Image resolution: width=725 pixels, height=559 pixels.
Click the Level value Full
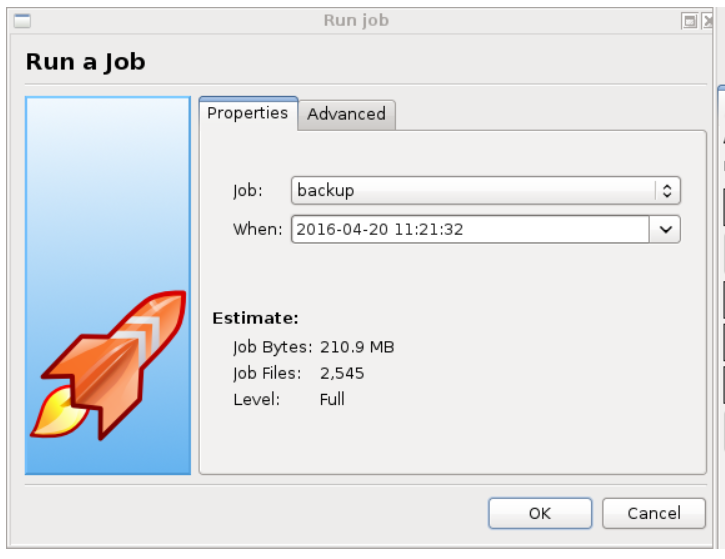tap(332, 399)
